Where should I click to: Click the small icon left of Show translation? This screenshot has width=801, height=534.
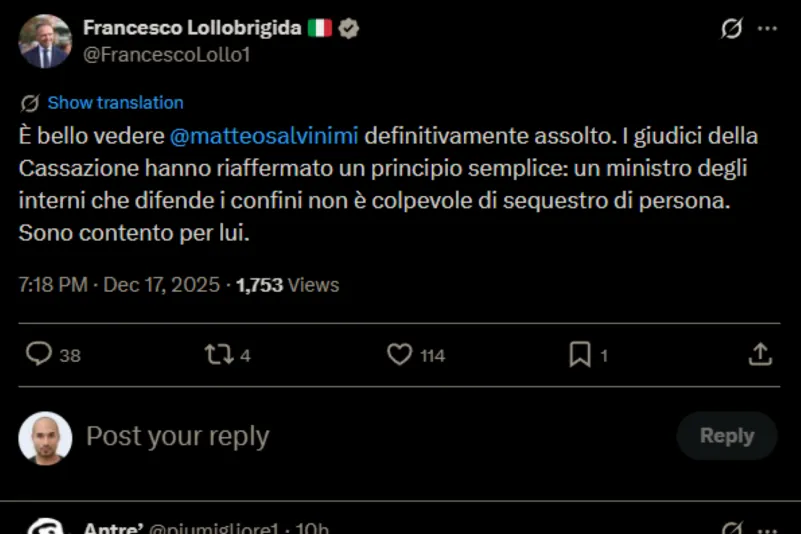tap(30, 102)
